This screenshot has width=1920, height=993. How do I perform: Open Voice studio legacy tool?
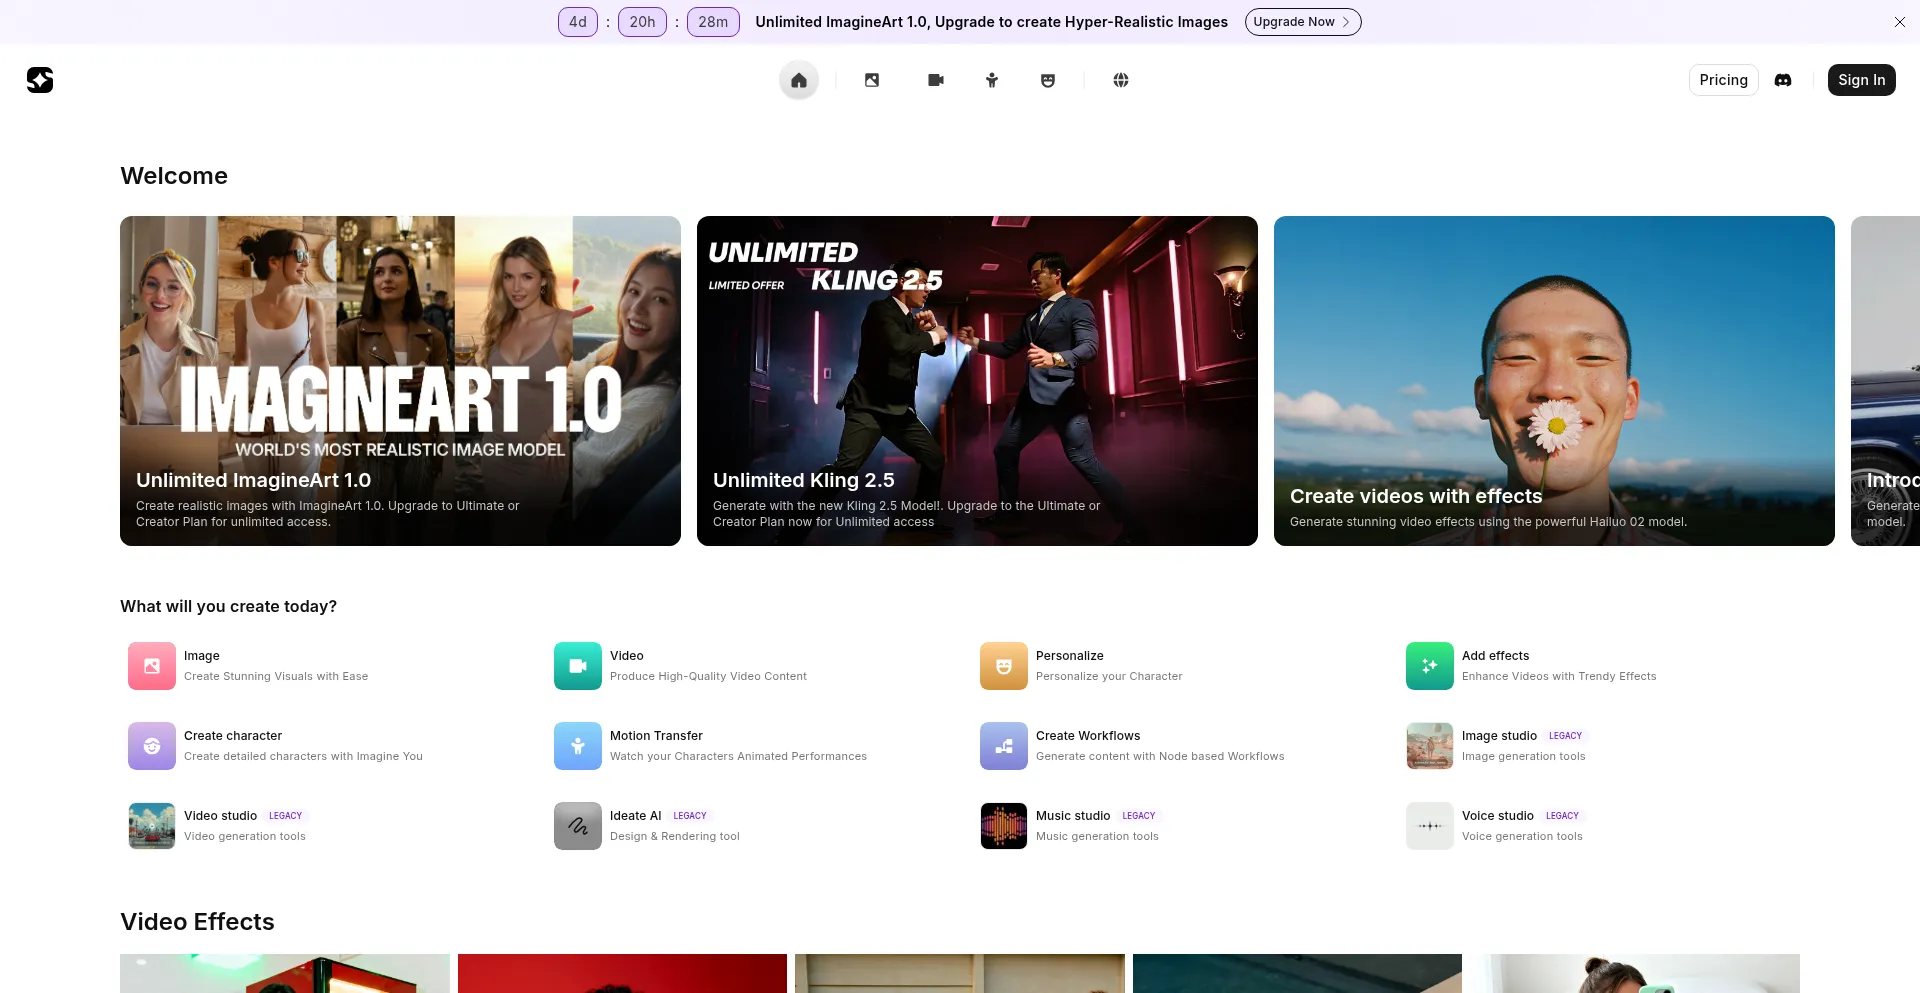click(x=1497, y=816)
